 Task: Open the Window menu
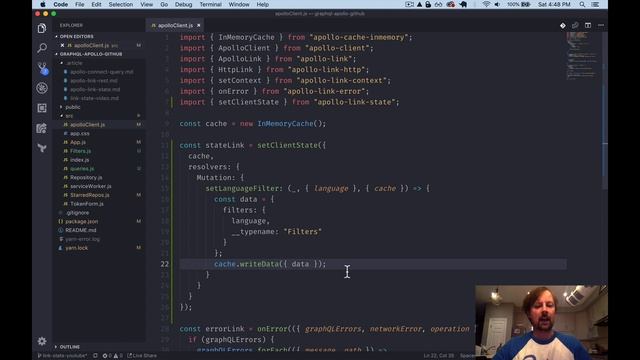coord(239,4)
